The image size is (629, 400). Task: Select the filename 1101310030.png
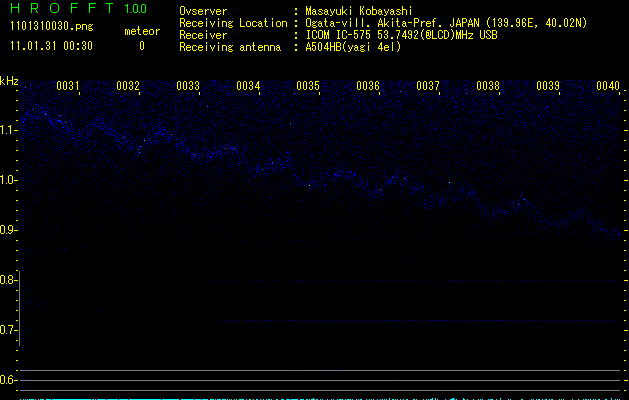click(52, 26)
